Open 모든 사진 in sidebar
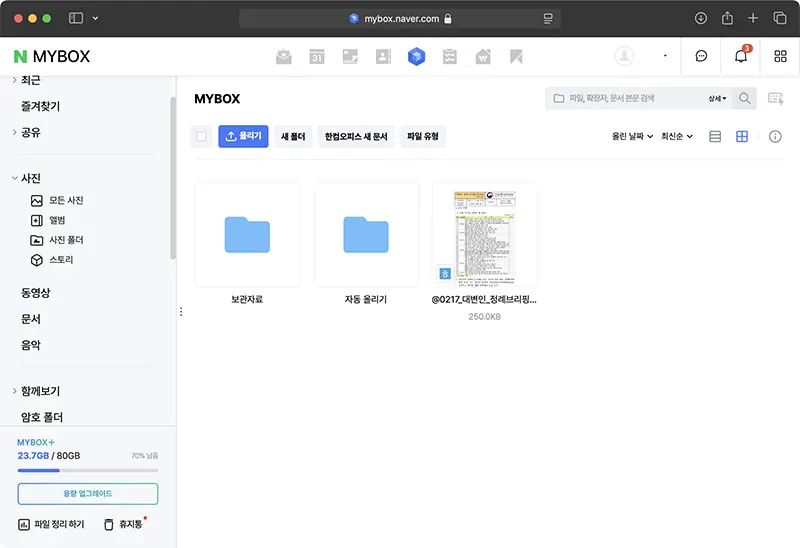The height and width of the screenshot is (548, 800). click(x=57, y=201)
